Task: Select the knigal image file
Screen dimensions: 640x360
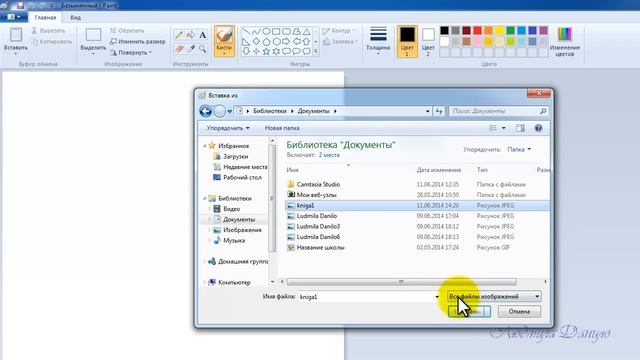Action: [418, 206]
